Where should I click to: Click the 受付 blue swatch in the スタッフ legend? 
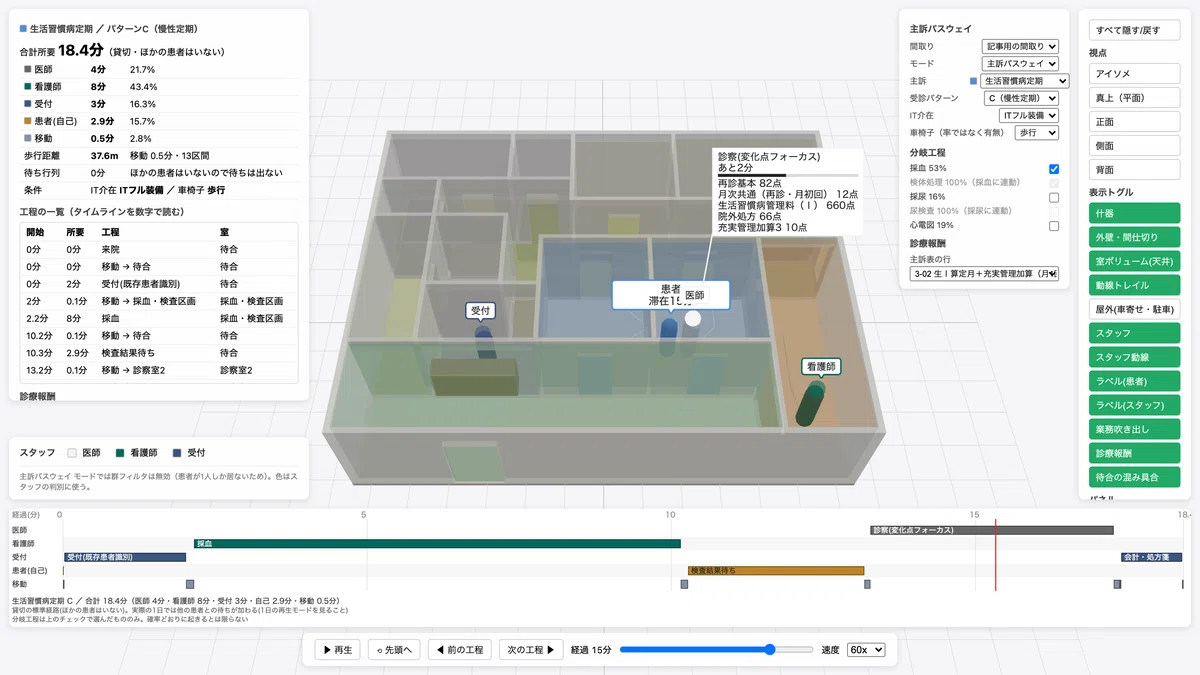point(177,453)
